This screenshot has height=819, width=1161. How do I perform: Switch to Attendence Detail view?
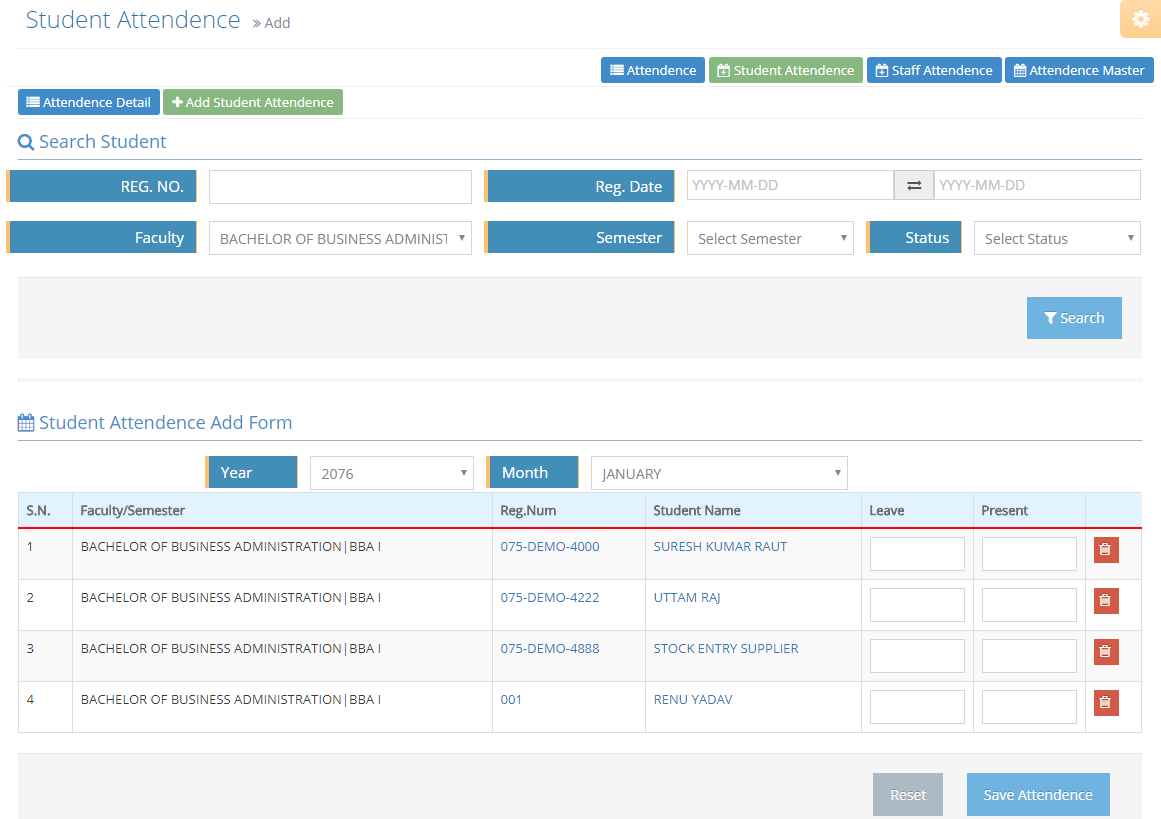88,102
